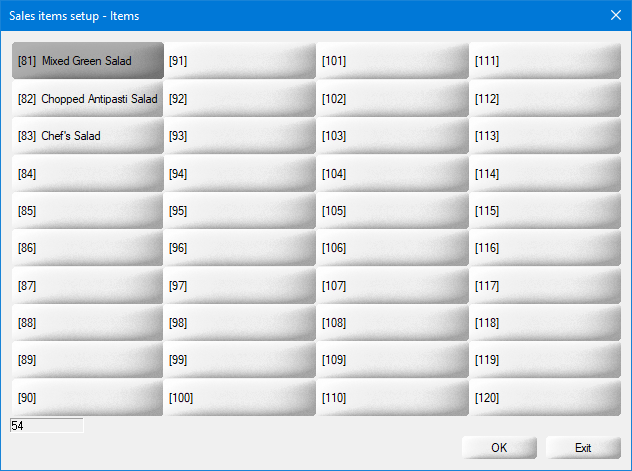Image resolution: width=632 pixels, height=471 pixels.
Task: Click item slot 110
Action: 392,398
